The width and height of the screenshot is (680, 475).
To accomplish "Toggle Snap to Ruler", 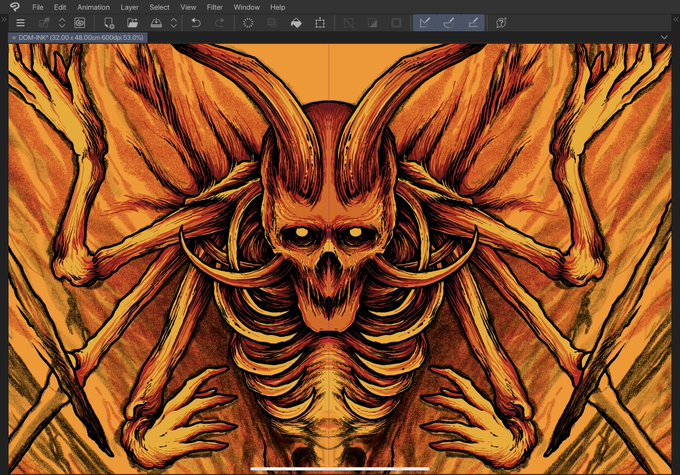I will [425, 22].
